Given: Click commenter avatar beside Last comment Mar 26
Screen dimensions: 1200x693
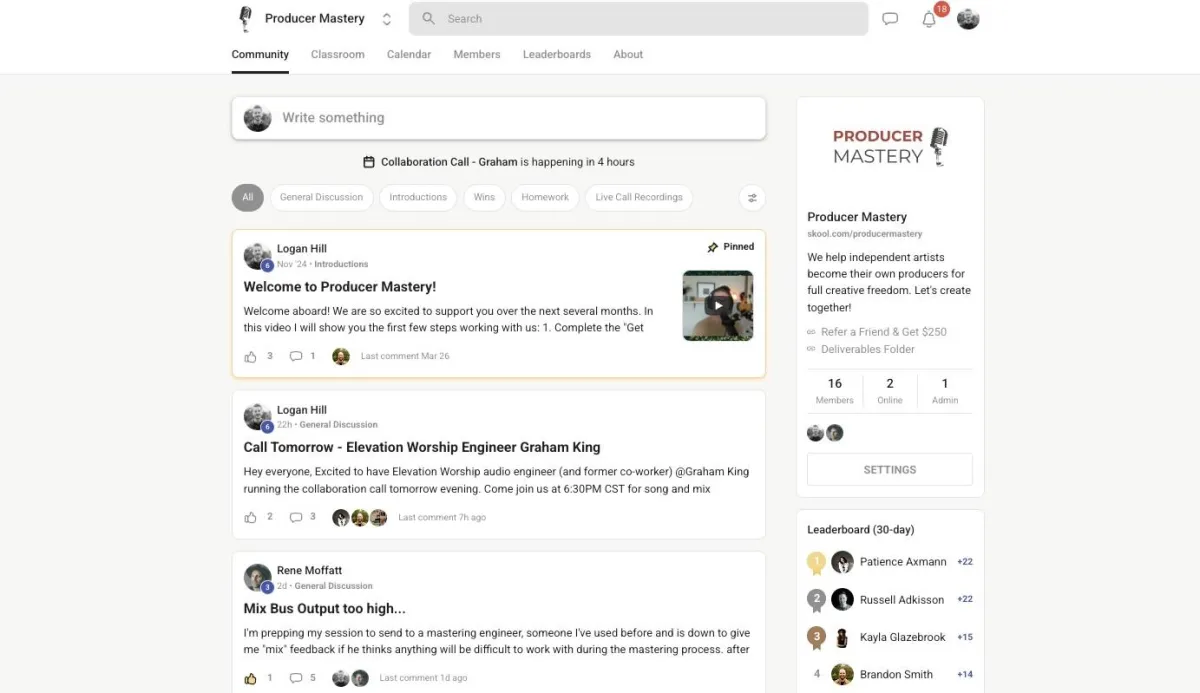Looking at the screenshot, I should click(x=341, y=356).
